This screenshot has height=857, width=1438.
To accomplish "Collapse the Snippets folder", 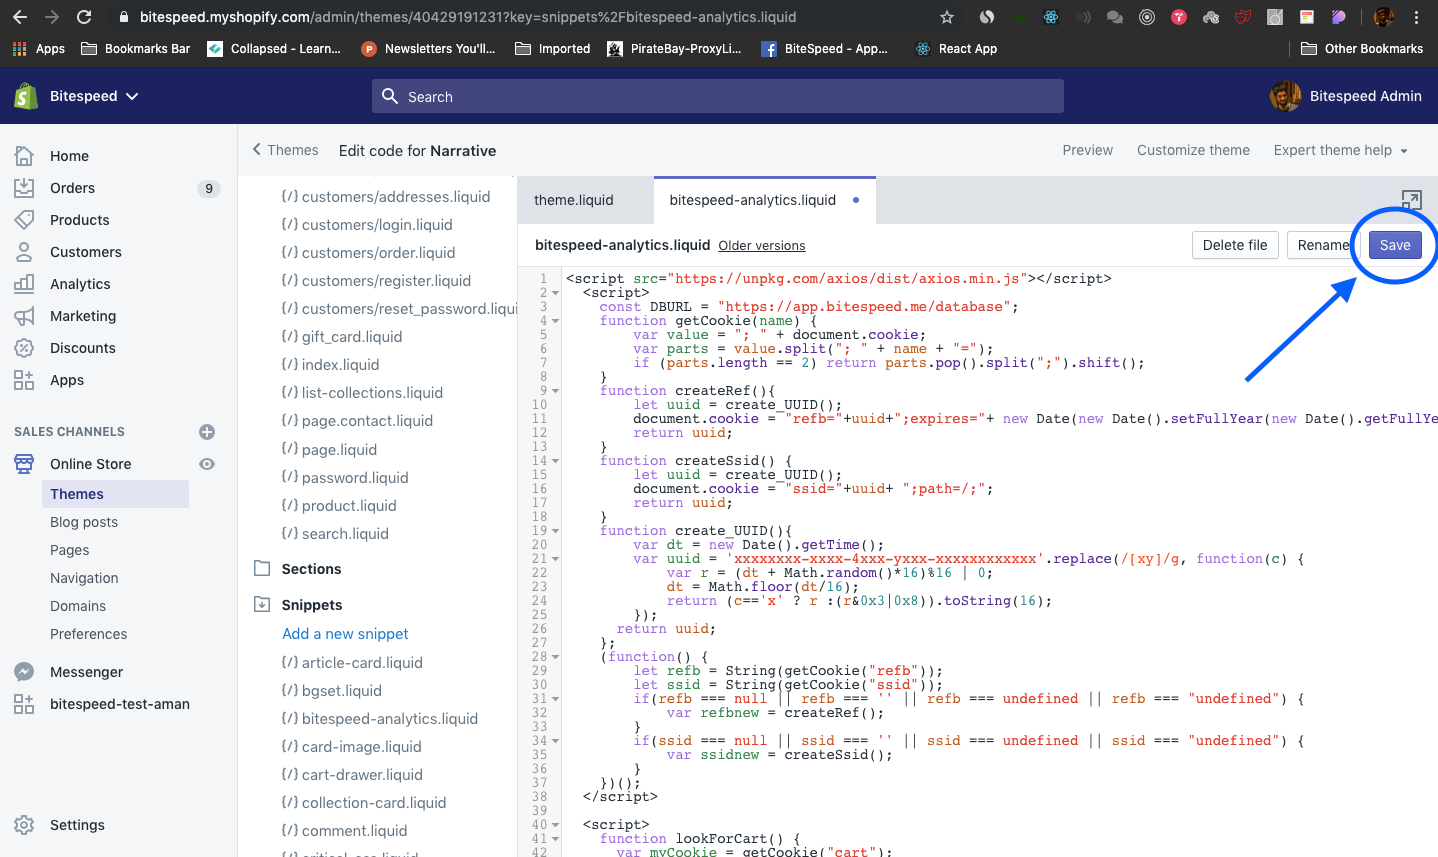I will (262, 605).
